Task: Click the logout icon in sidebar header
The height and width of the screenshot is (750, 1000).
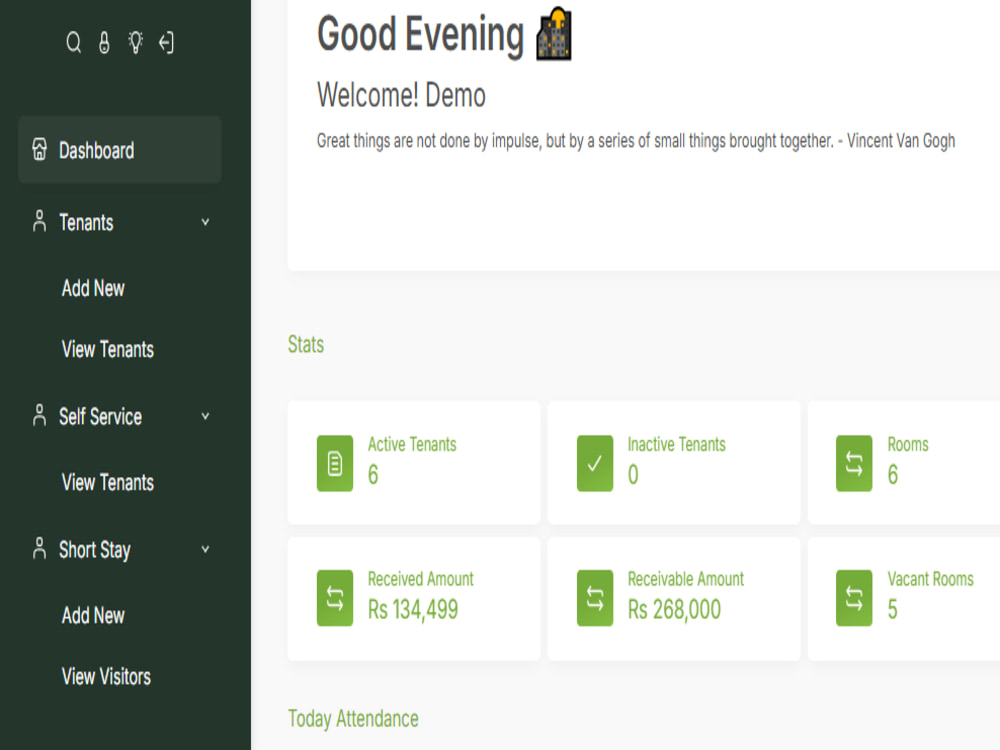Action: [x=166, y=43]
